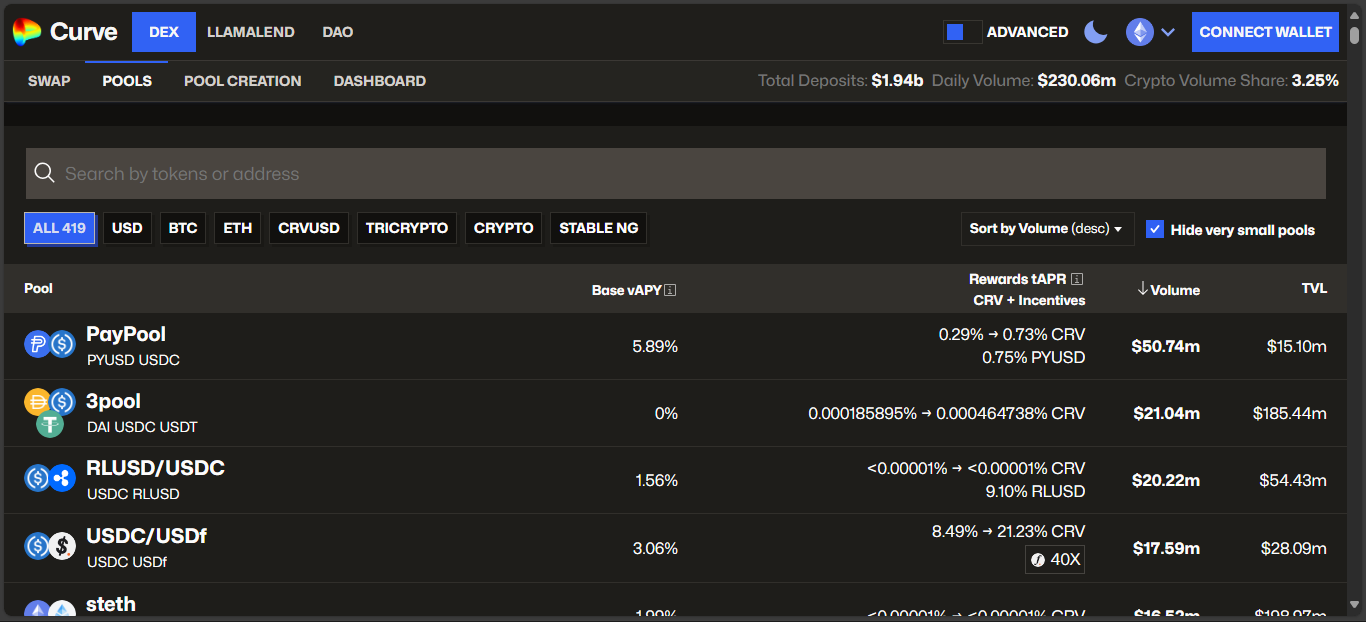Click the Curve logo icon
Viewport: 1366px width, 622px height.
click(27, 32)
